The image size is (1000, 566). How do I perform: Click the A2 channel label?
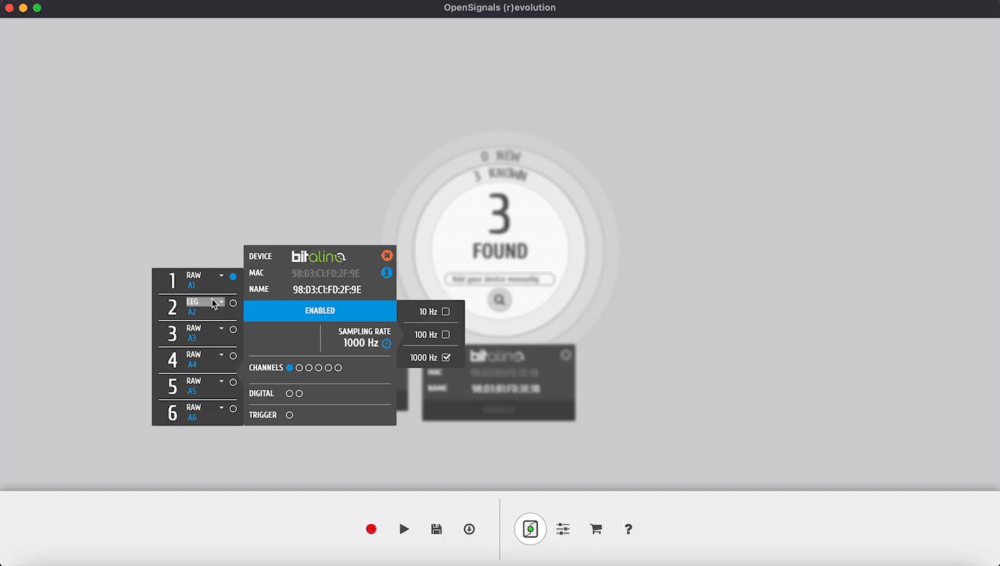tap(191, 312)
